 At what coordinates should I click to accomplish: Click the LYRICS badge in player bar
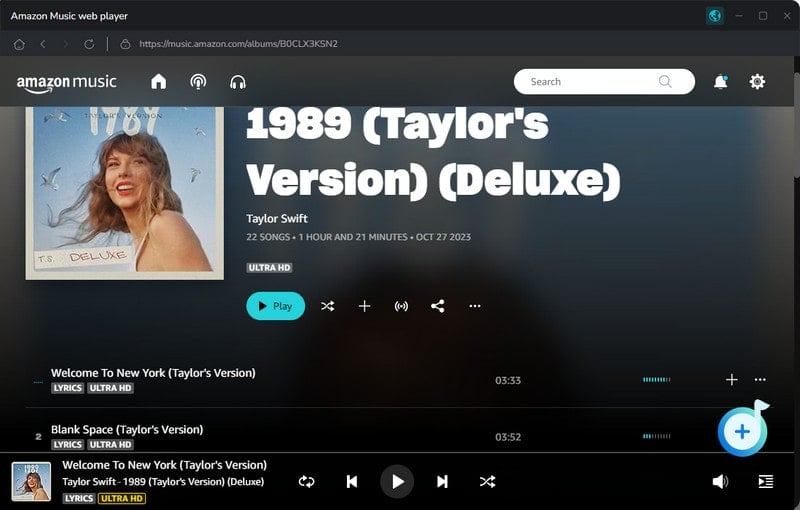point(79,498)
